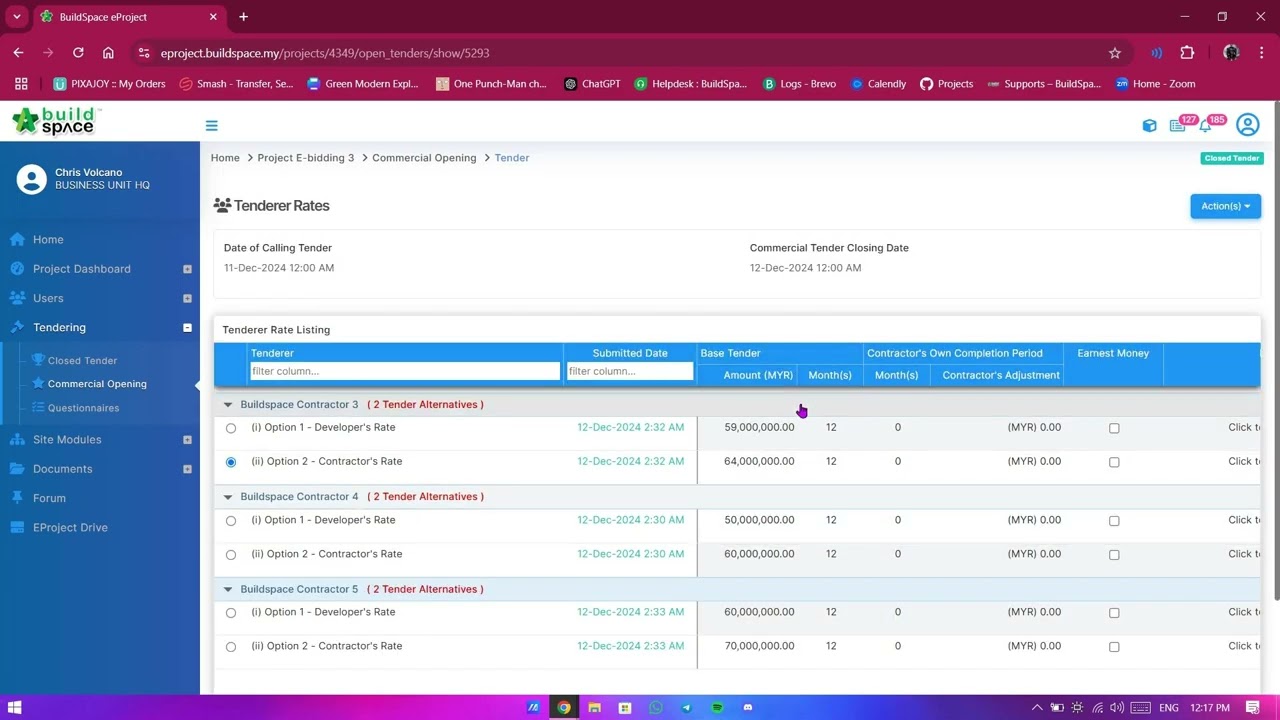Click the Submitted Date filter column input
This screenshot has width=1280, height=720.
point(630,371)
